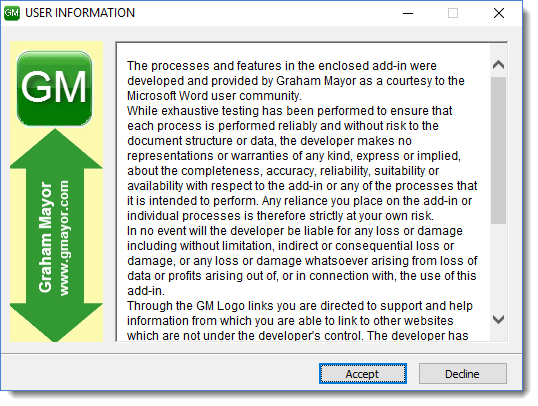Minimize the USER INFORMATION window
This screenshot has width=538, height=406.
point(408,13)
